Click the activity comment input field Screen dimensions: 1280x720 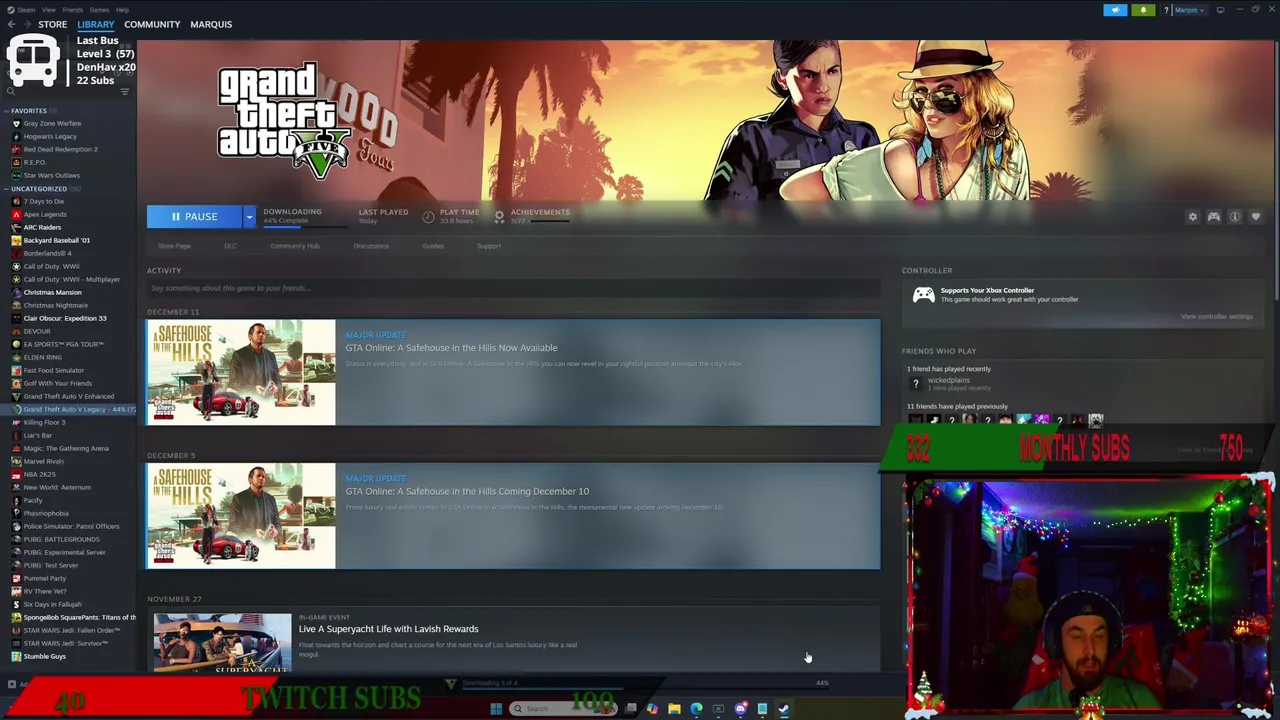513,288
